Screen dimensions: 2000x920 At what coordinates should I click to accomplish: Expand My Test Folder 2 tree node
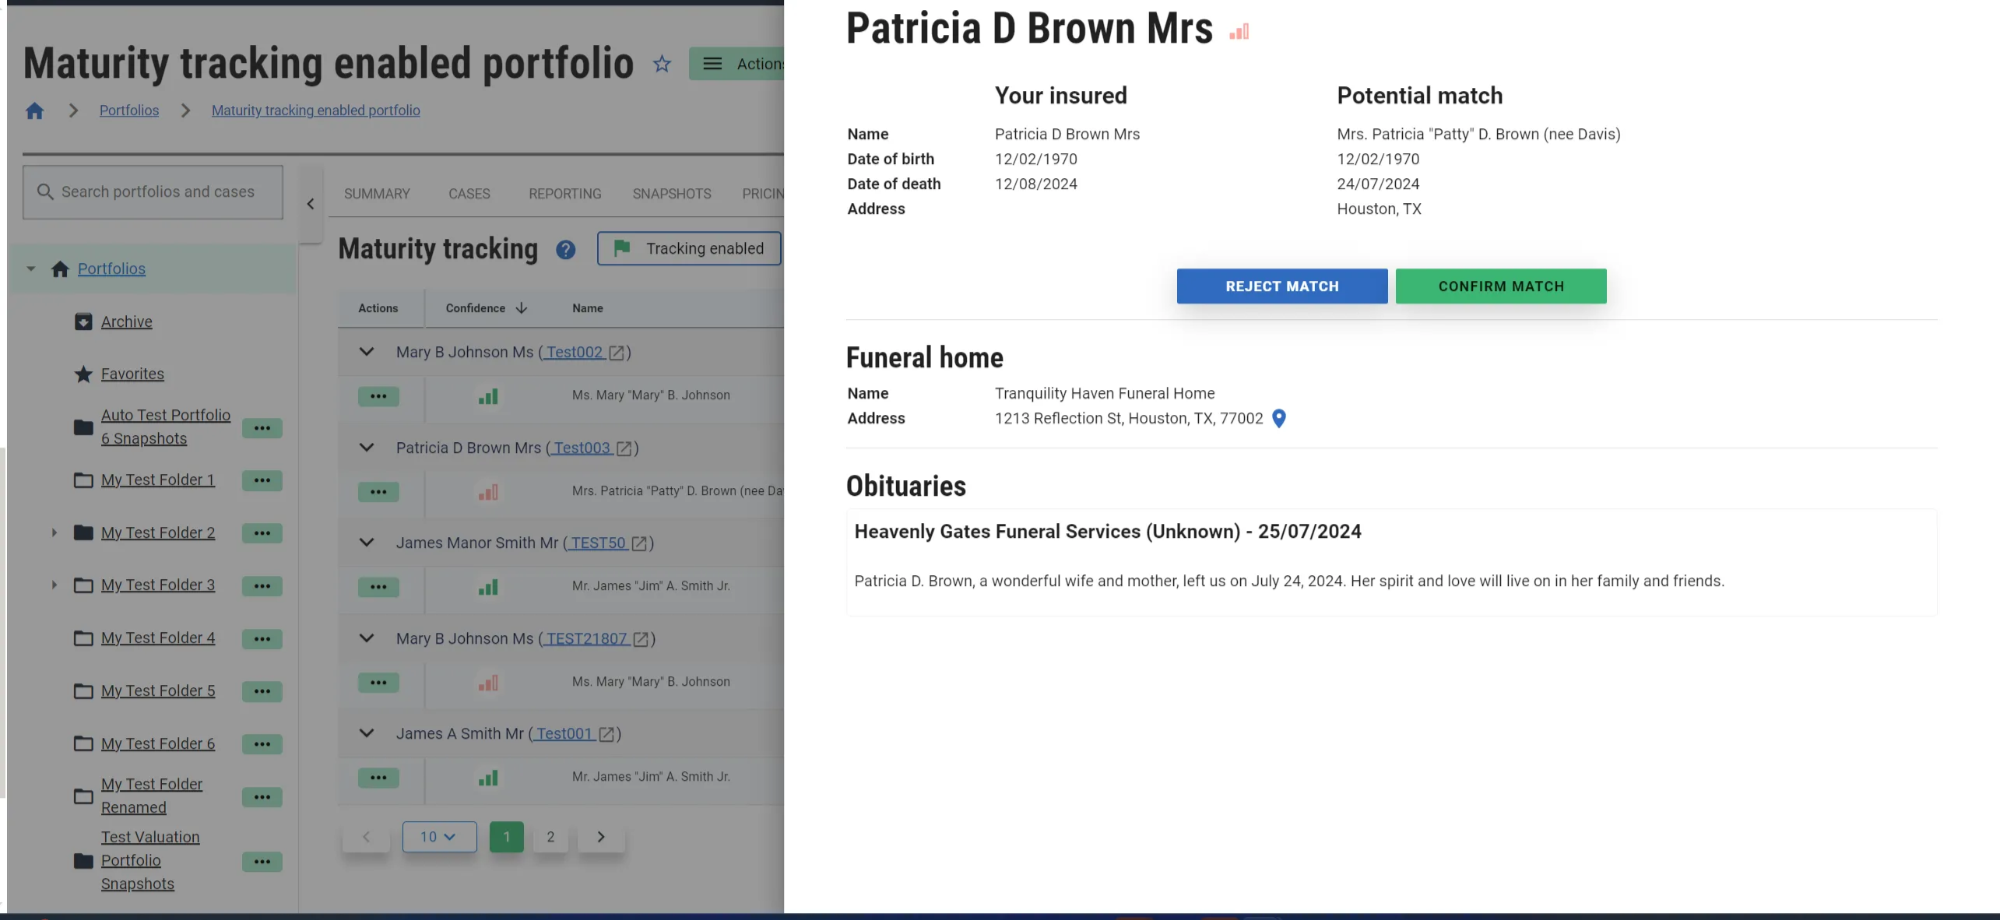(54, 533)
